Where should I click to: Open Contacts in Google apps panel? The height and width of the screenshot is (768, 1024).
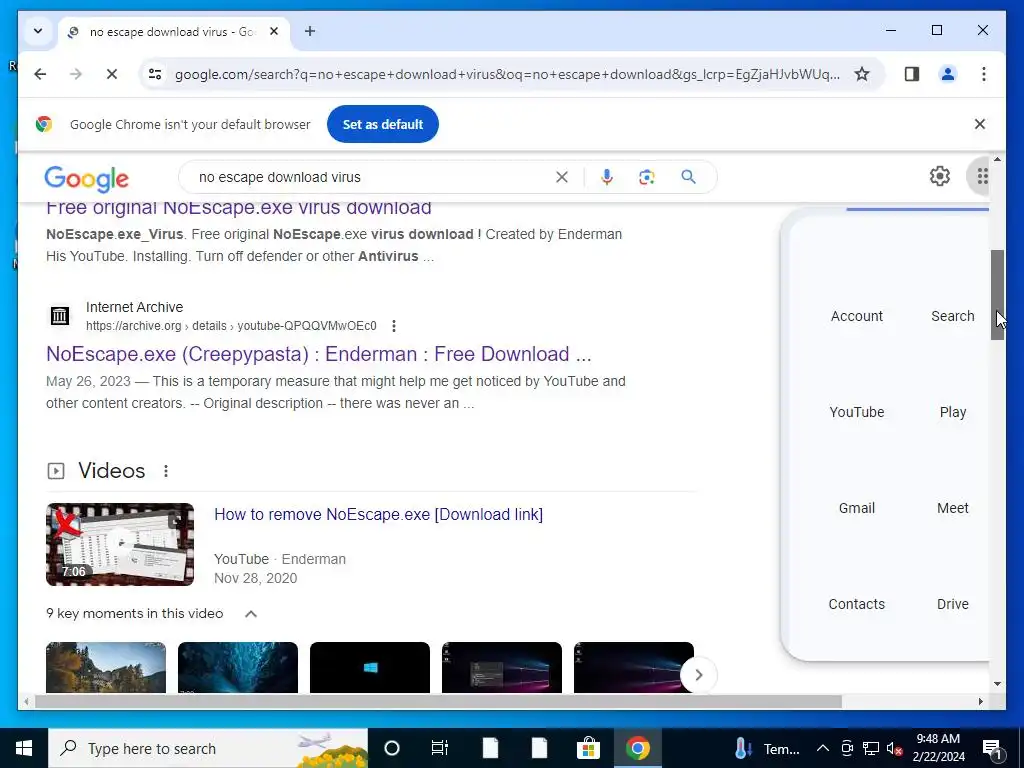coord(856,604)
